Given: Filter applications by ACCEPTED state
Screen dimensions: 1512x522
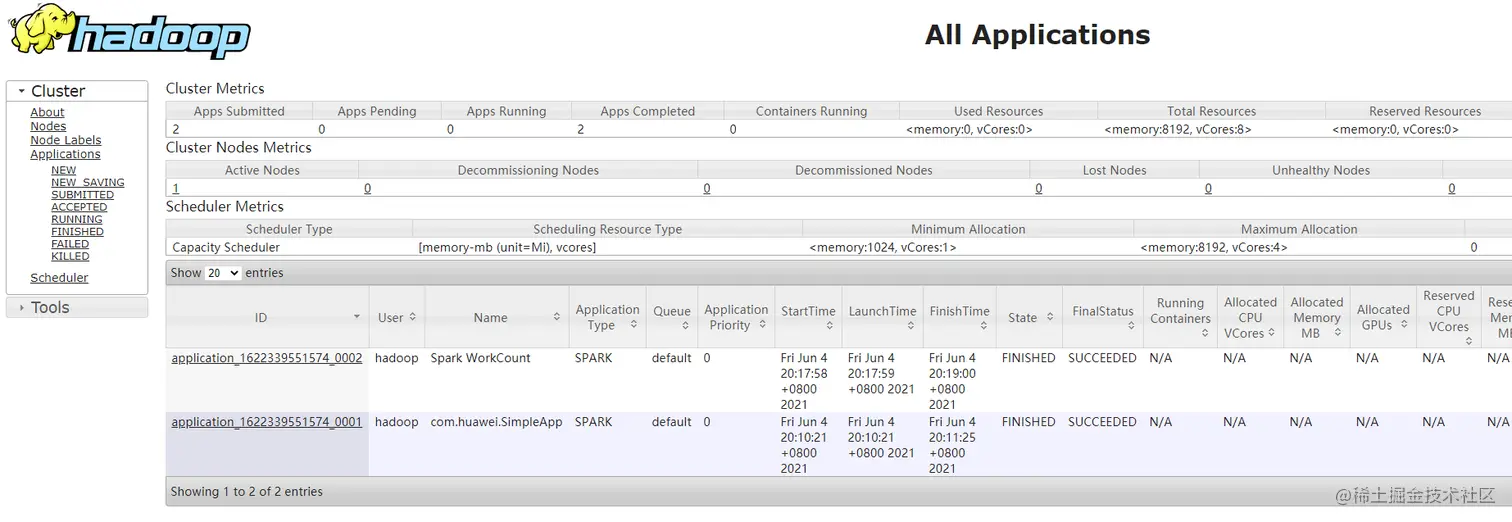Looking at the screenshot, I should click(x=79, y=208).
